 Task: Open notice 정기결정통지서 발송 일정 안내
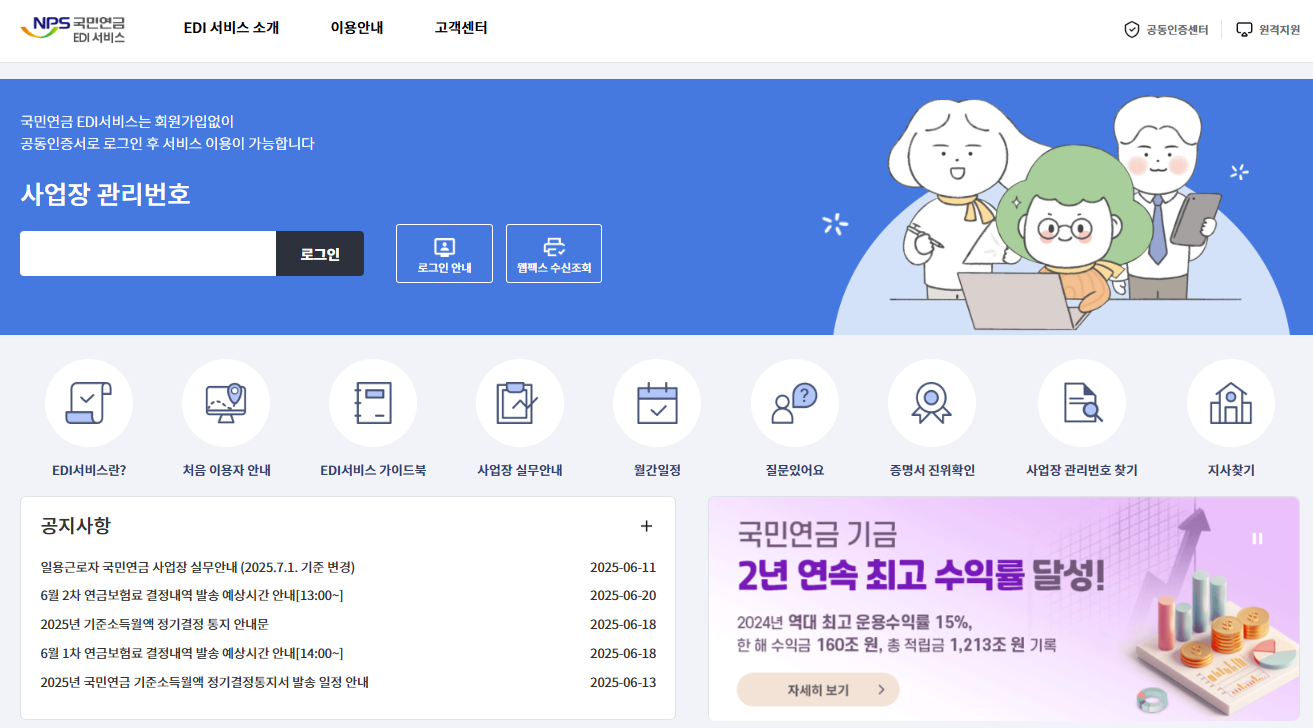205,682
